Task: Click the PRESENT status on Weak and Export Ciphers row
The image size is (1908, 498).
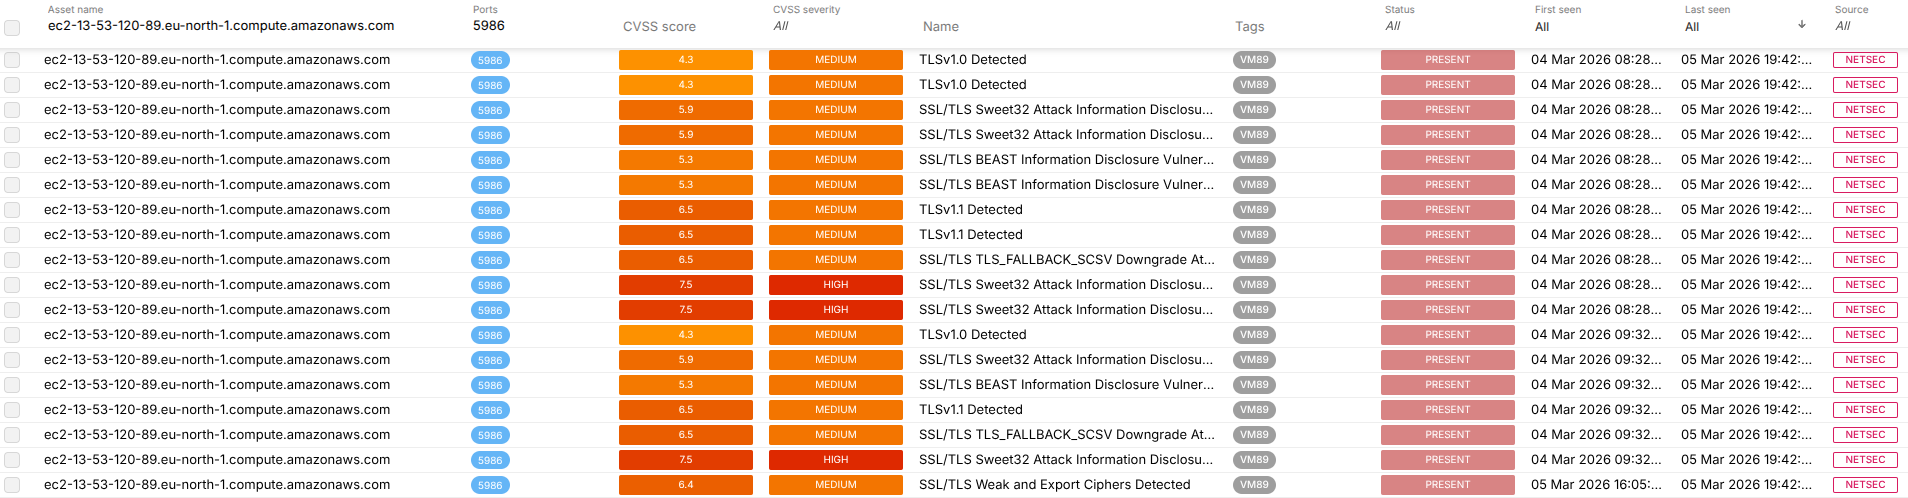Action: coord(1447,485)
